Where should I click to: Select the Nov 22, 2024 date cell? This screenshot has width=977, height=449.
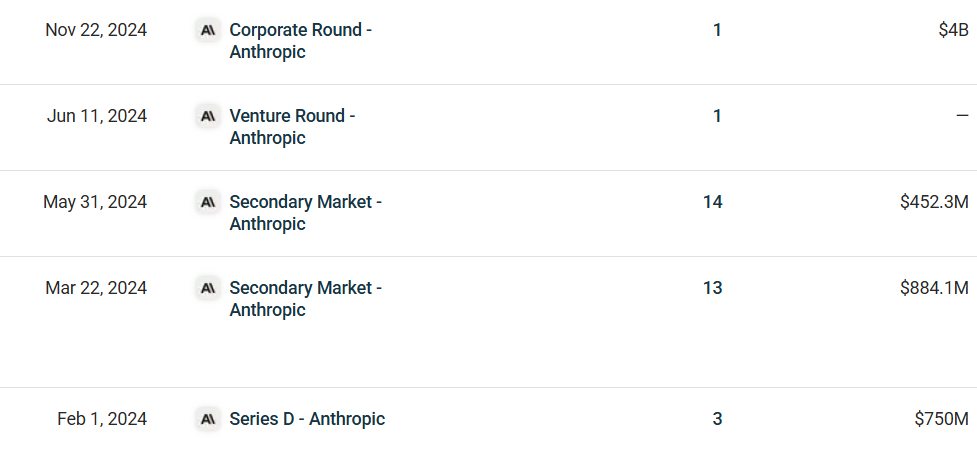click(96, 30)
